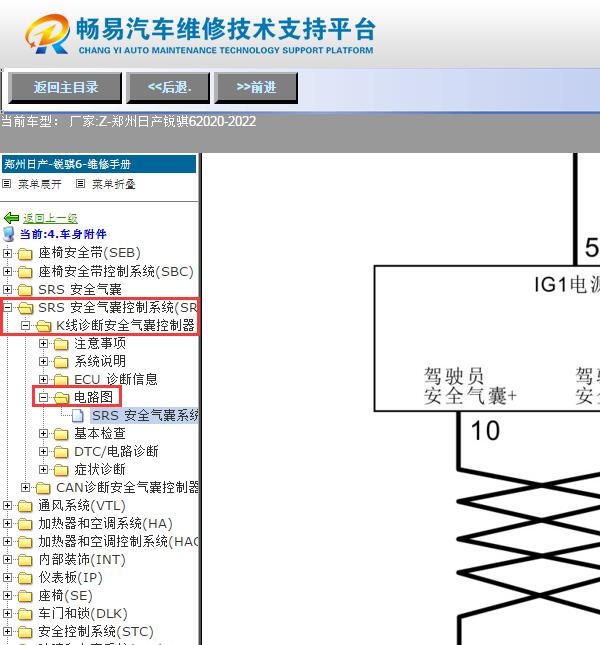Go back with the <<后退 button
600x645 pixels.
(x=168, y=88)
